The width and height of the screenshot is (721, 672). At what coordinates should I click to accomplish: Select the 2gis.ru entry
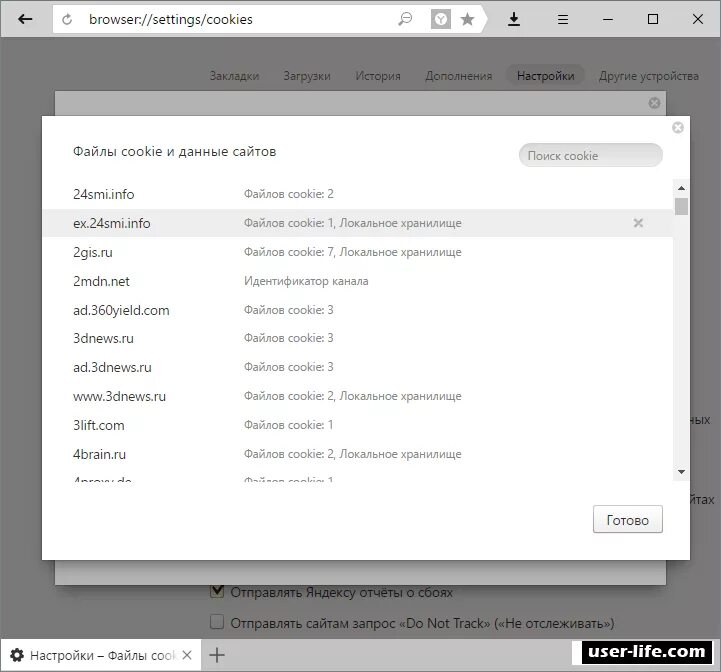[358, 252]
